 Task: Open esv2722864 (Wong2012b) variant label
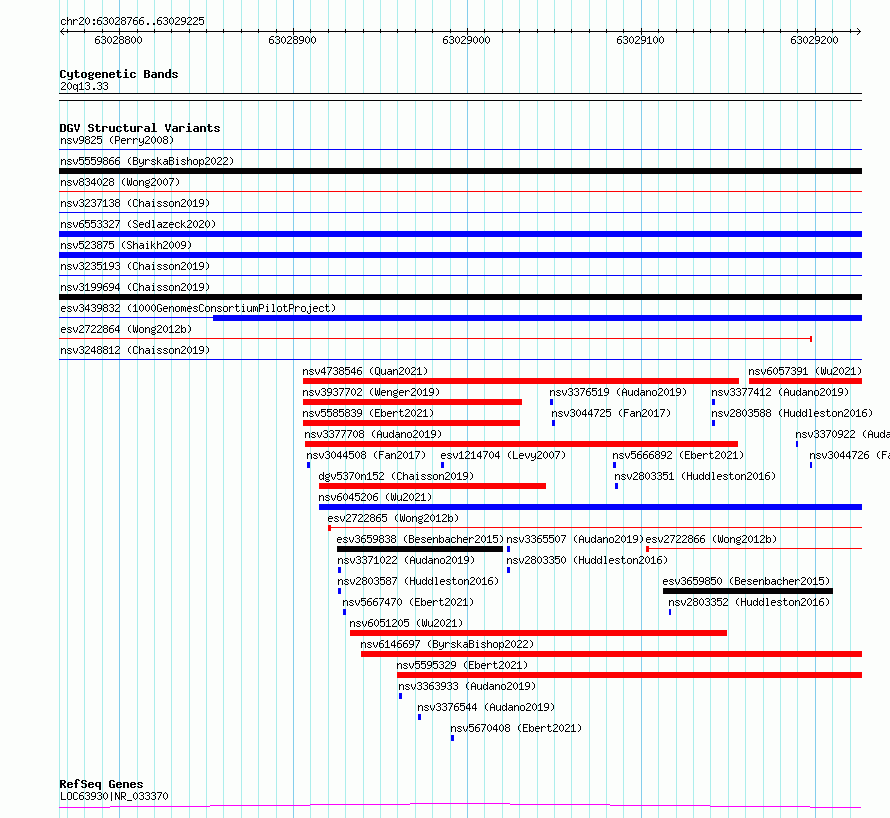tap(126, 329)
